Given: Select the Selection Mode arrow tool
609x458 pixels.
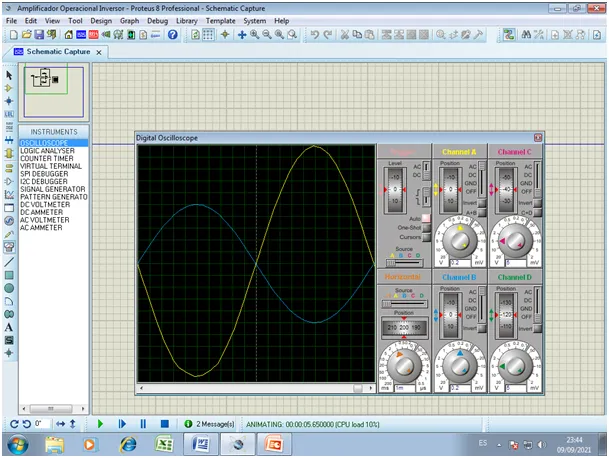Looking at the screenshot, I should coord(9,75).
